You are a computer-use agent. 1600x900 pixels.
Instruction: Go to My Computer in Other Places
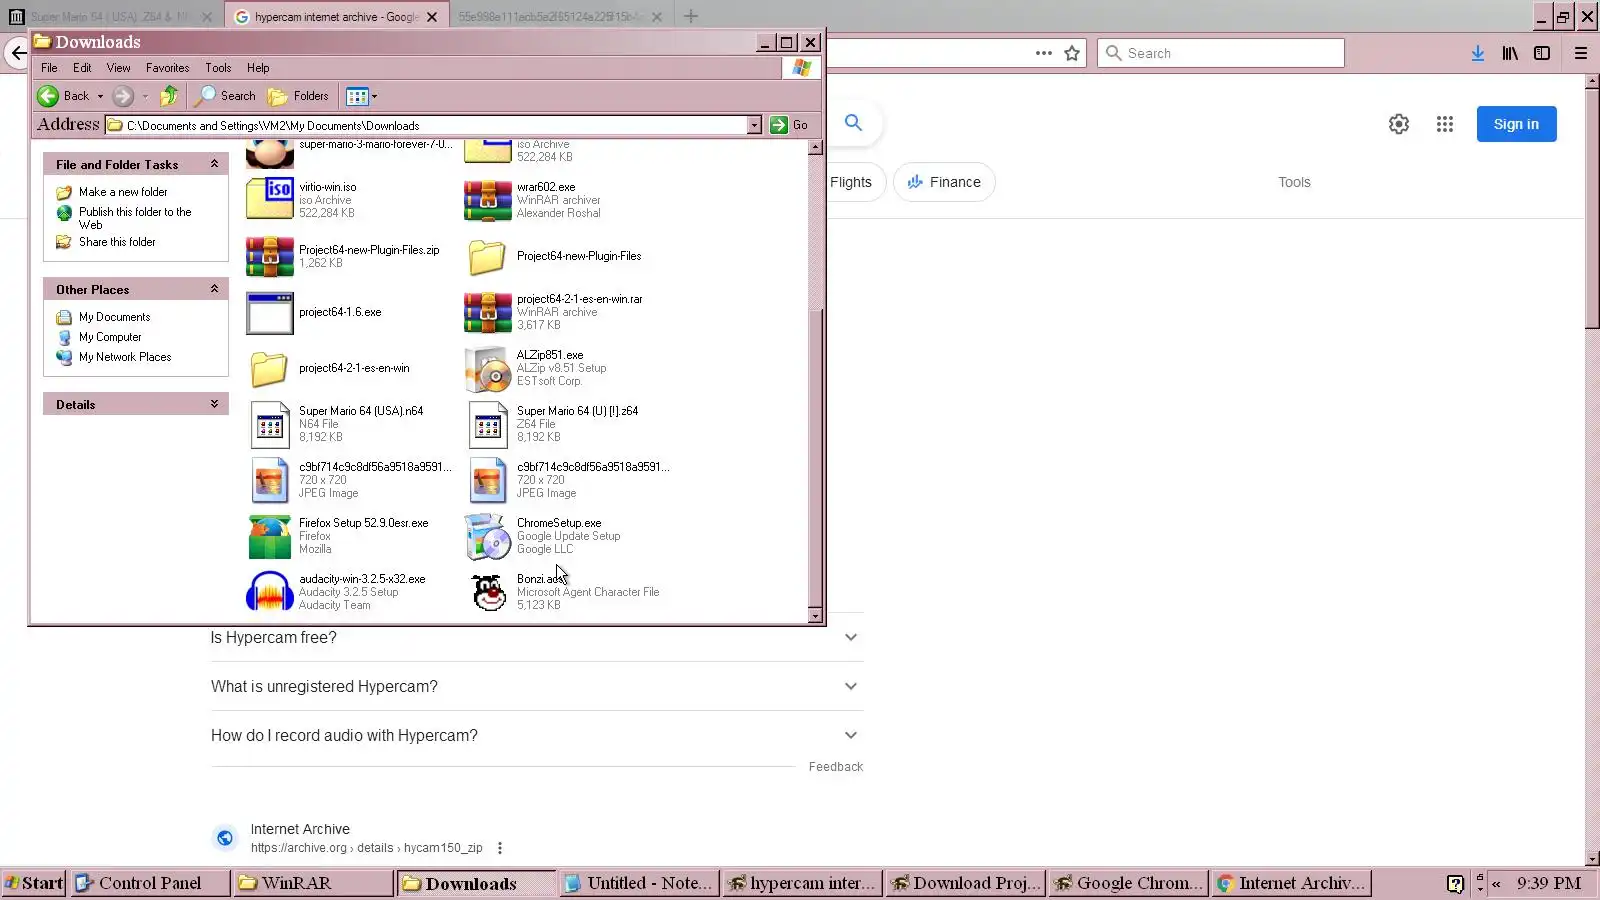click(110, 337)
